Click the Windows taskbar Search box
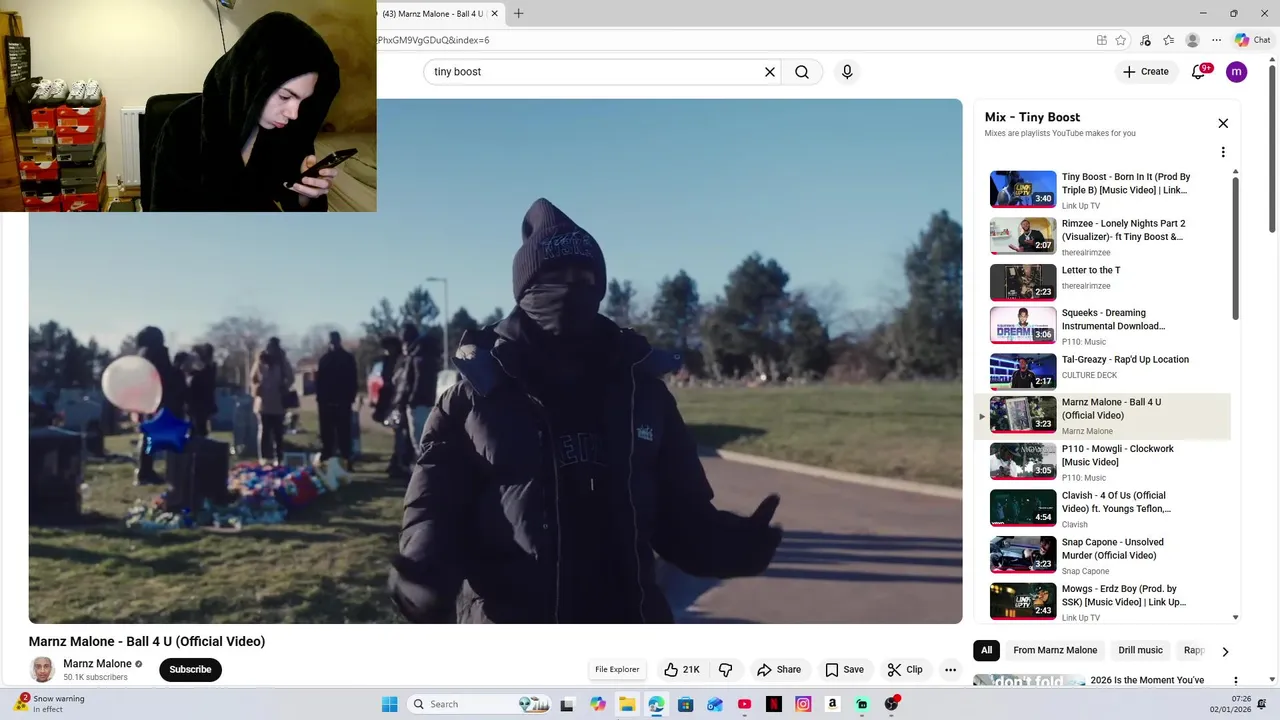Screen dimensions: 1280x720 tap(480, 704)
